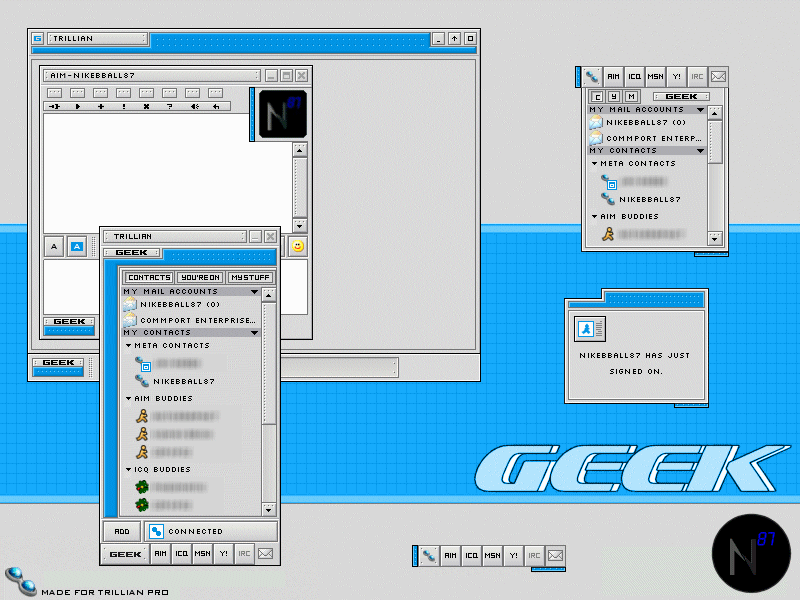Toggle MSN connection in Trillian contact list window
This screenshot has width=800, height=600.
point(203,554)
